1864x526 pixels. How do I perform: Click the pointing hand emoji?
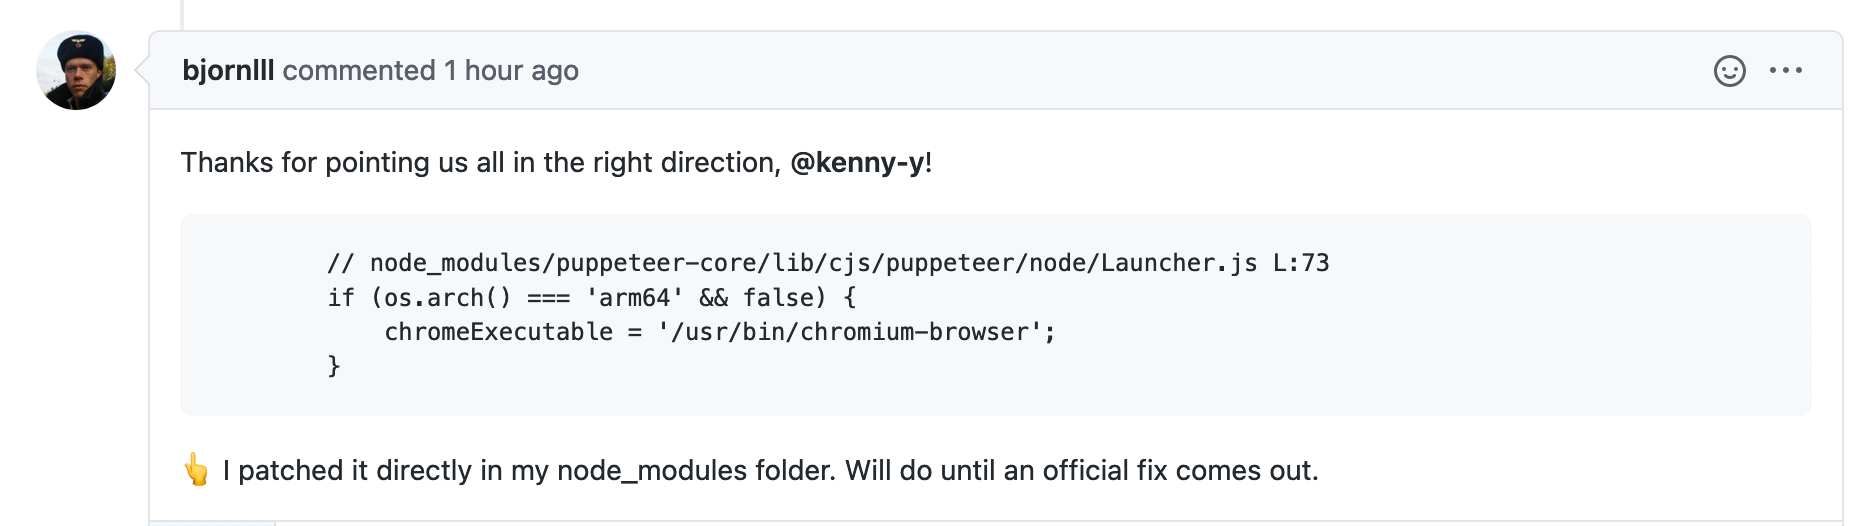(x=197, y=470)
